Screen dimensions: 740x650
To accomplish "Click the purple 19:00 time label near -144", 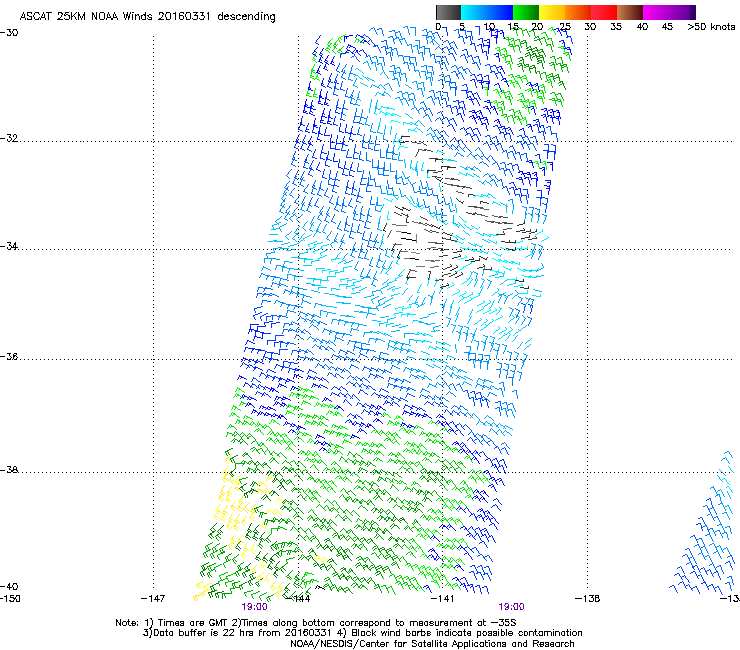I will click(x=254, y=607).
